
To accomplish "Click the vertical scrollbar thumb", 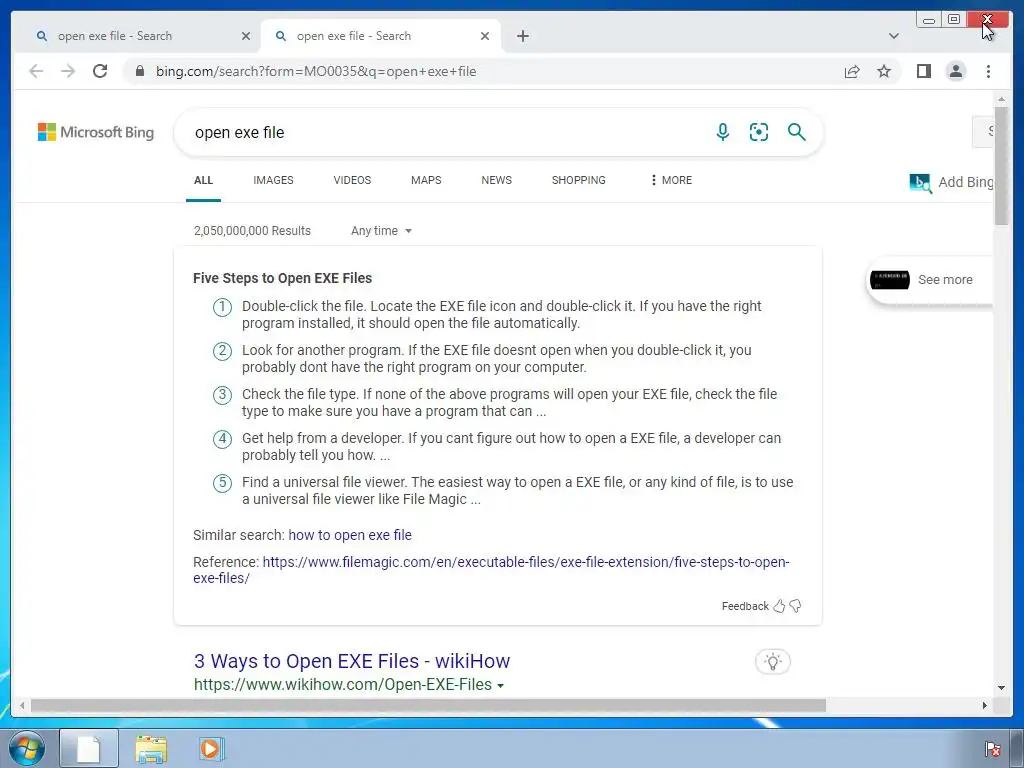I will point(1001,166).
